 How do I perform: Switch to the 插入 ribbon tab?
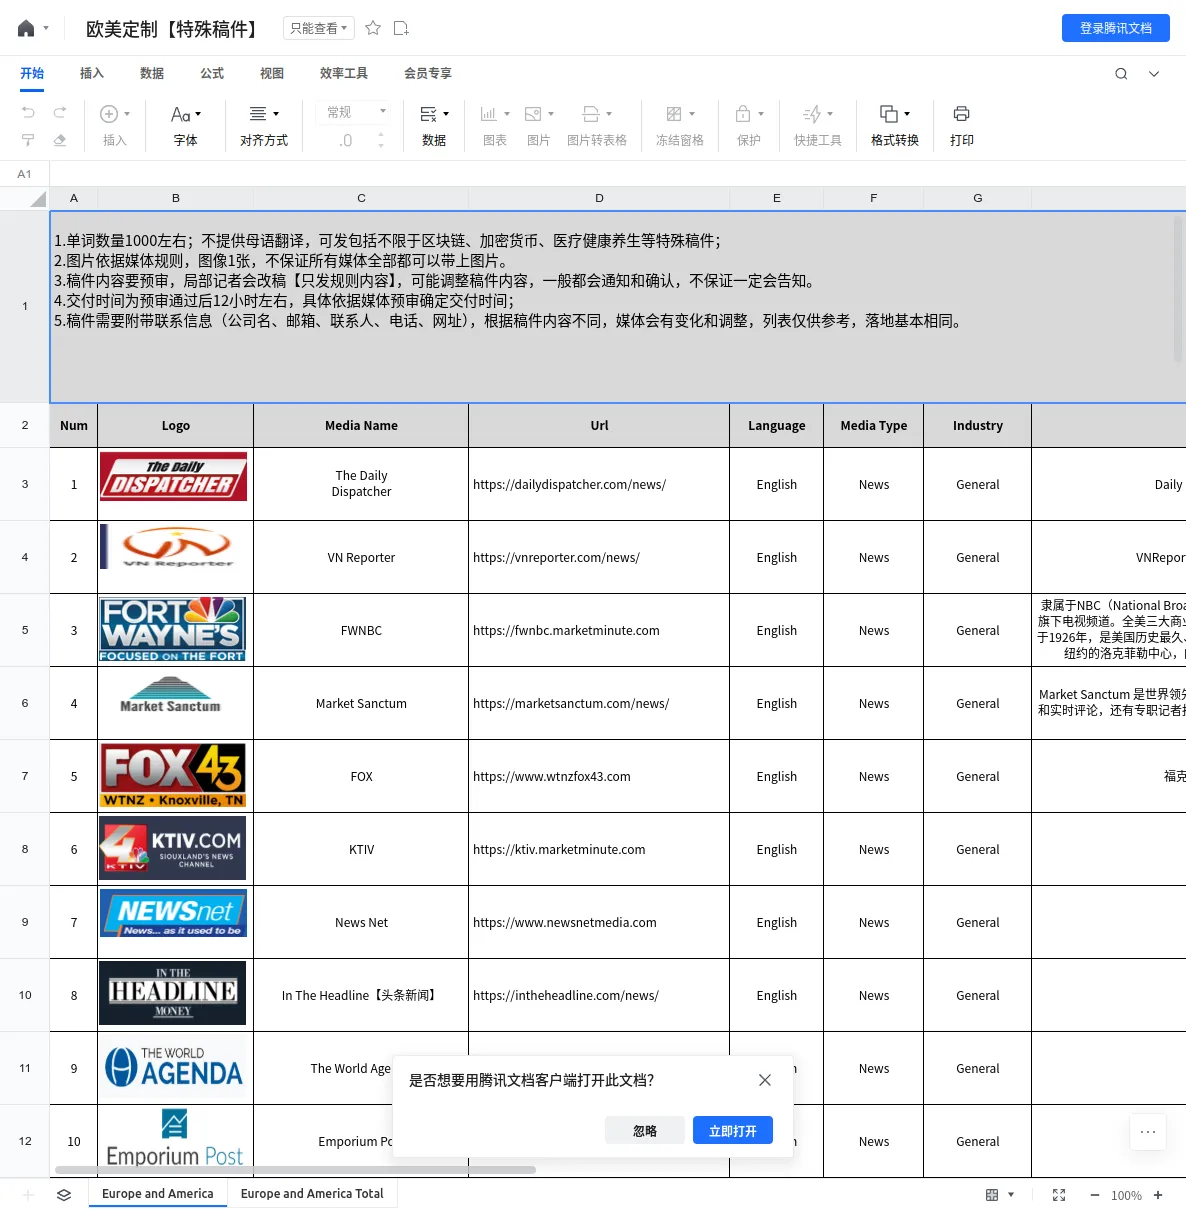point(92,73)
